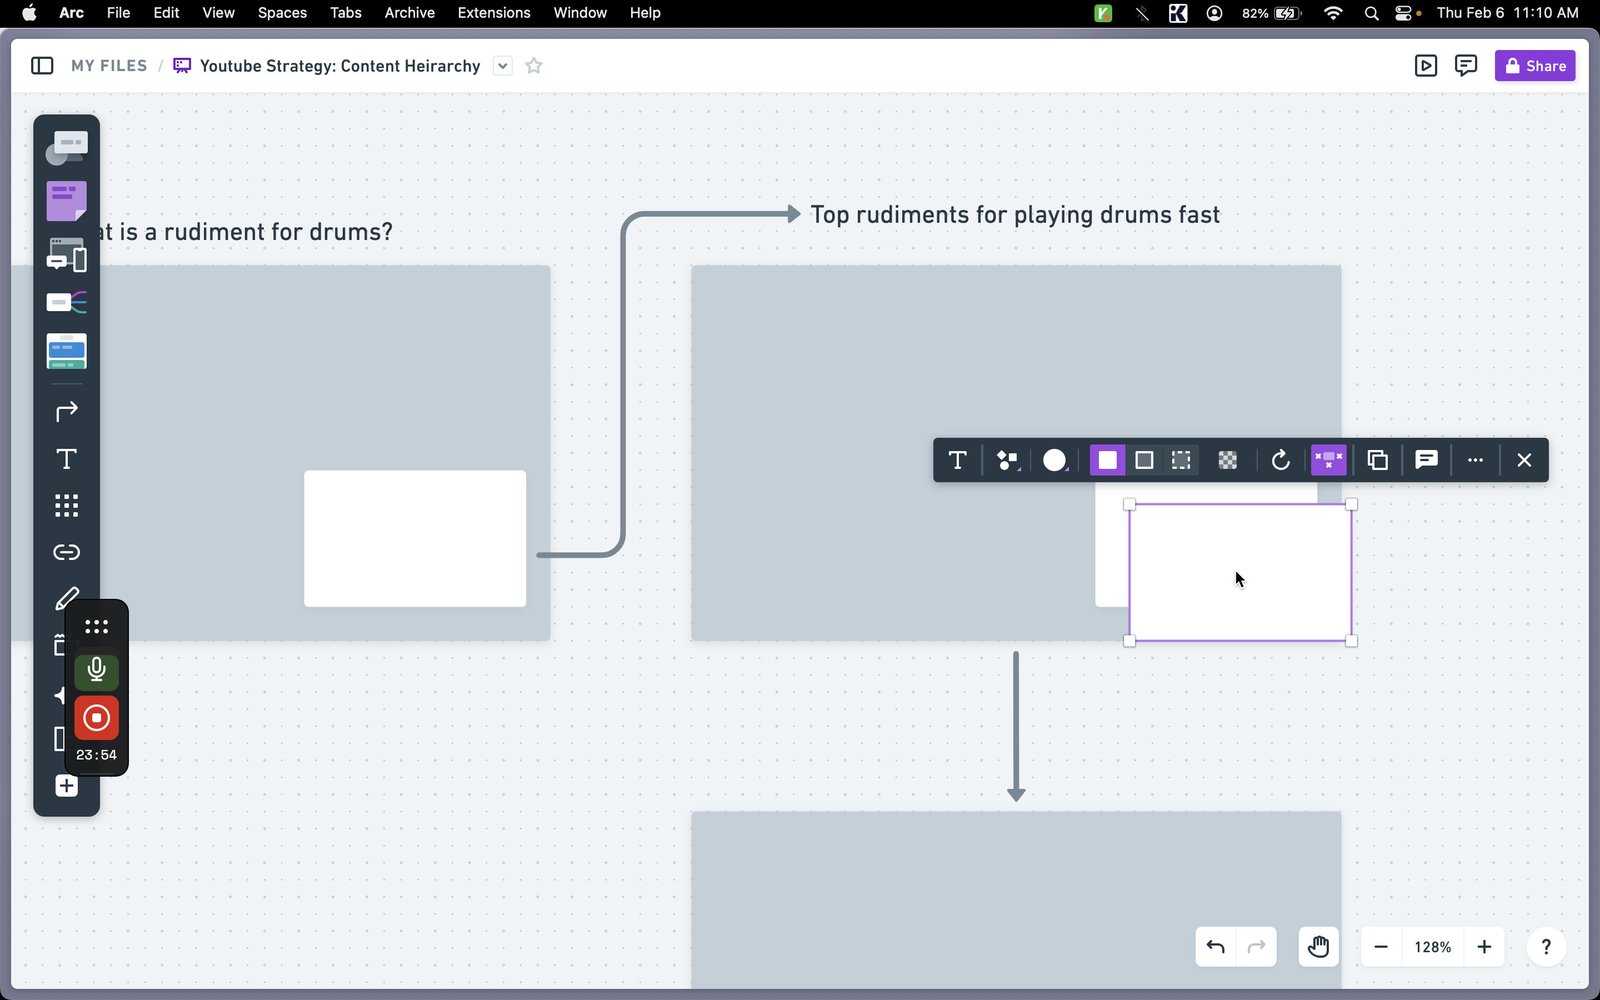Toggle the transparency checkerboard option
Screen dimensions: 1600x1000
point(1228,460)
